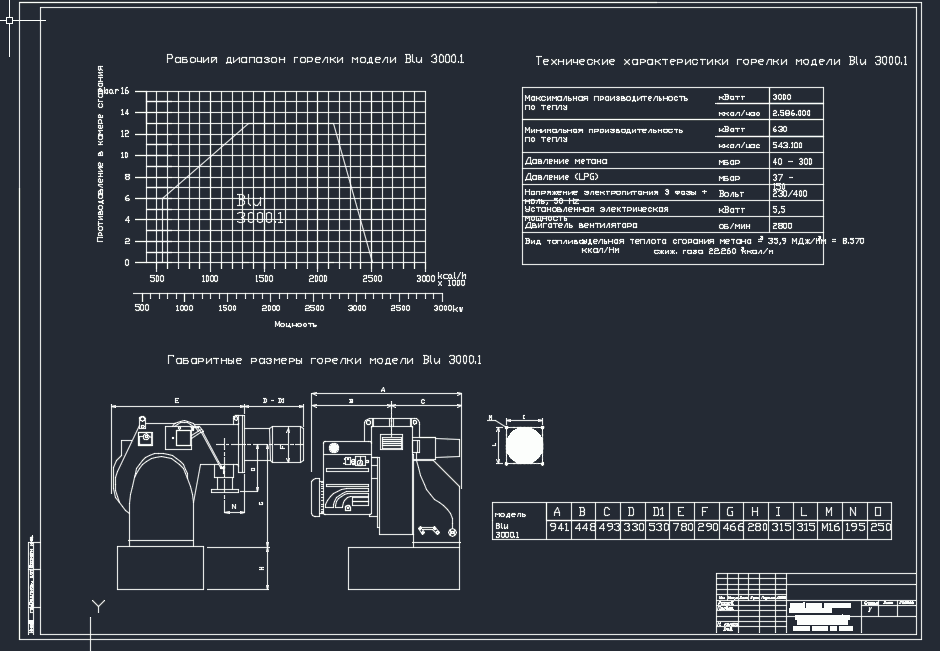Click the UCS Y-axis icon
This screenshot has width=940, height=651.
click(x=98, y=606)
